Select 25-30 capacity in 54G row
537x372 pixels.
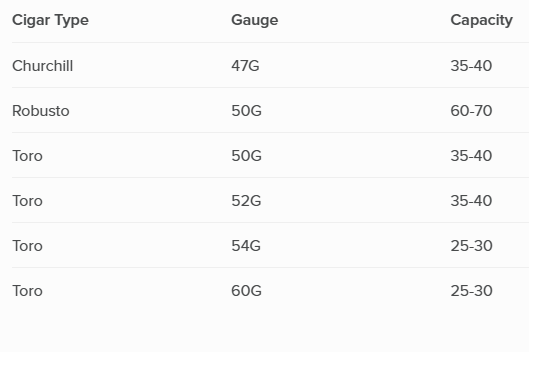[472, 246]
